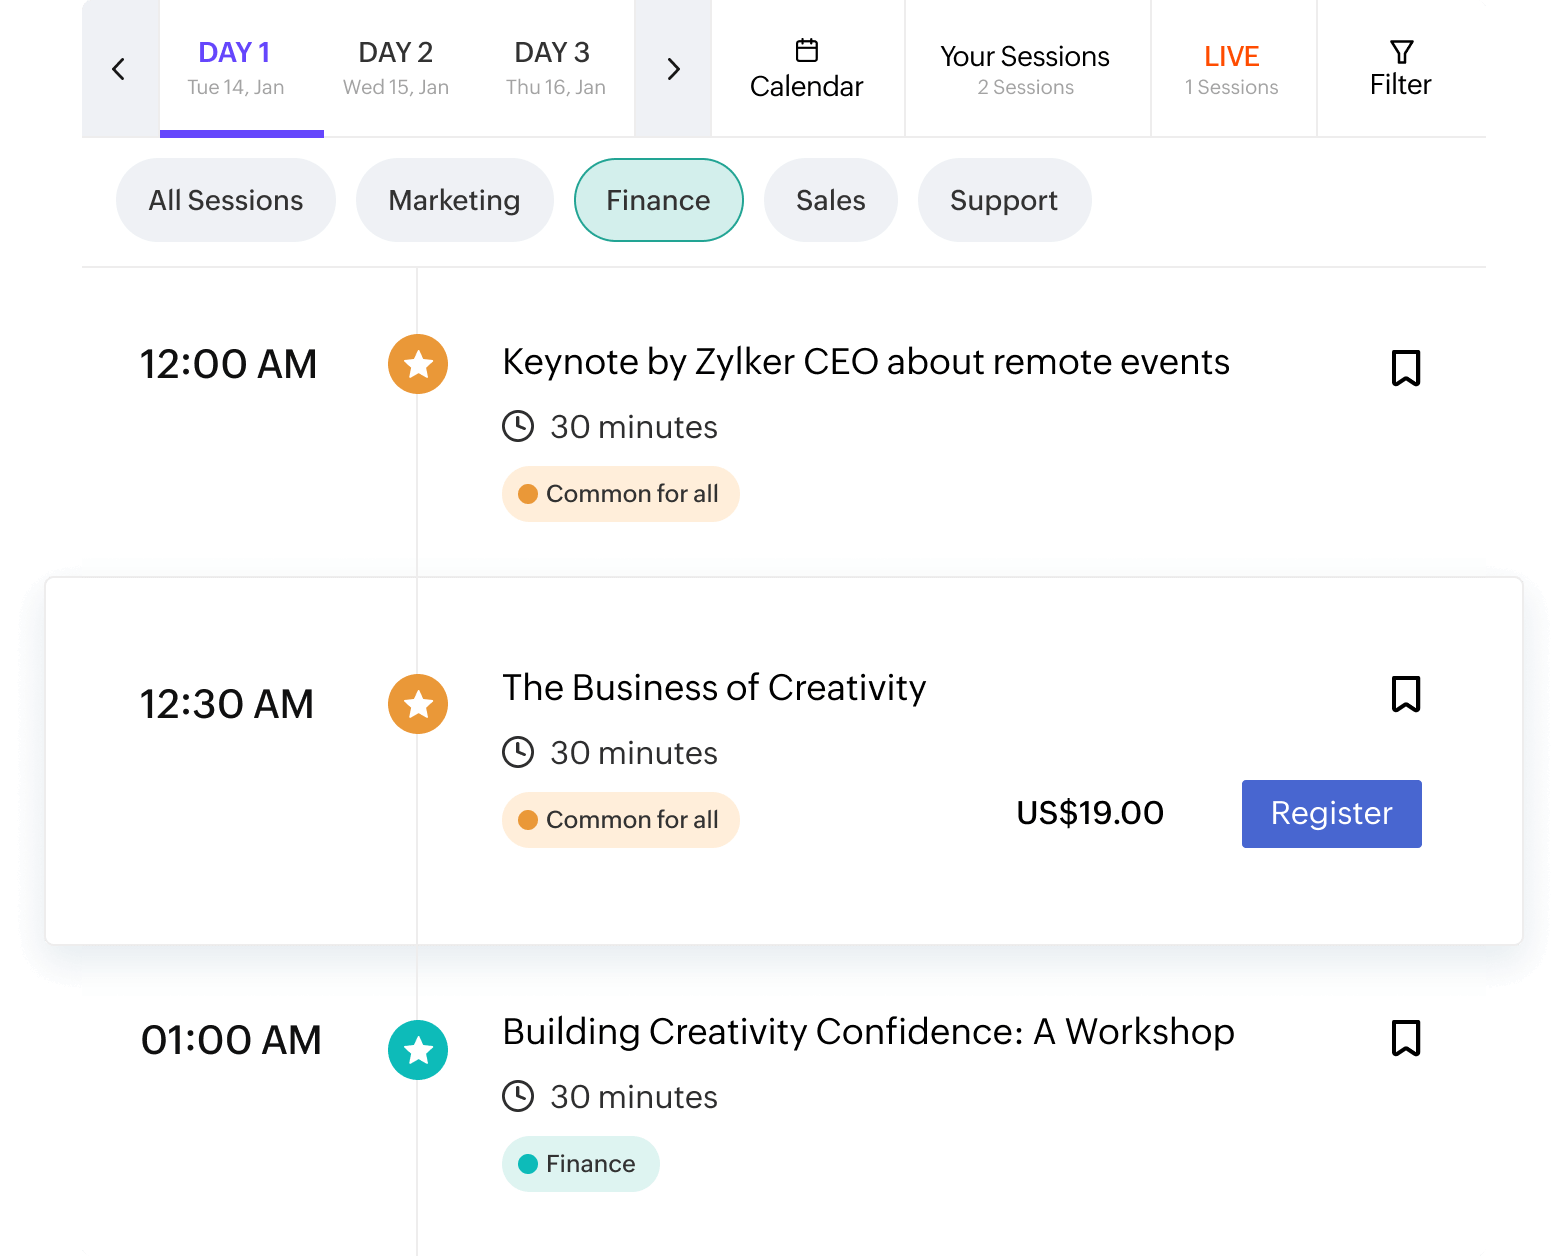The height and width of the screenshot is (1256, 1568).
Task: Select the Sales track filter
Action: [830, 200]
